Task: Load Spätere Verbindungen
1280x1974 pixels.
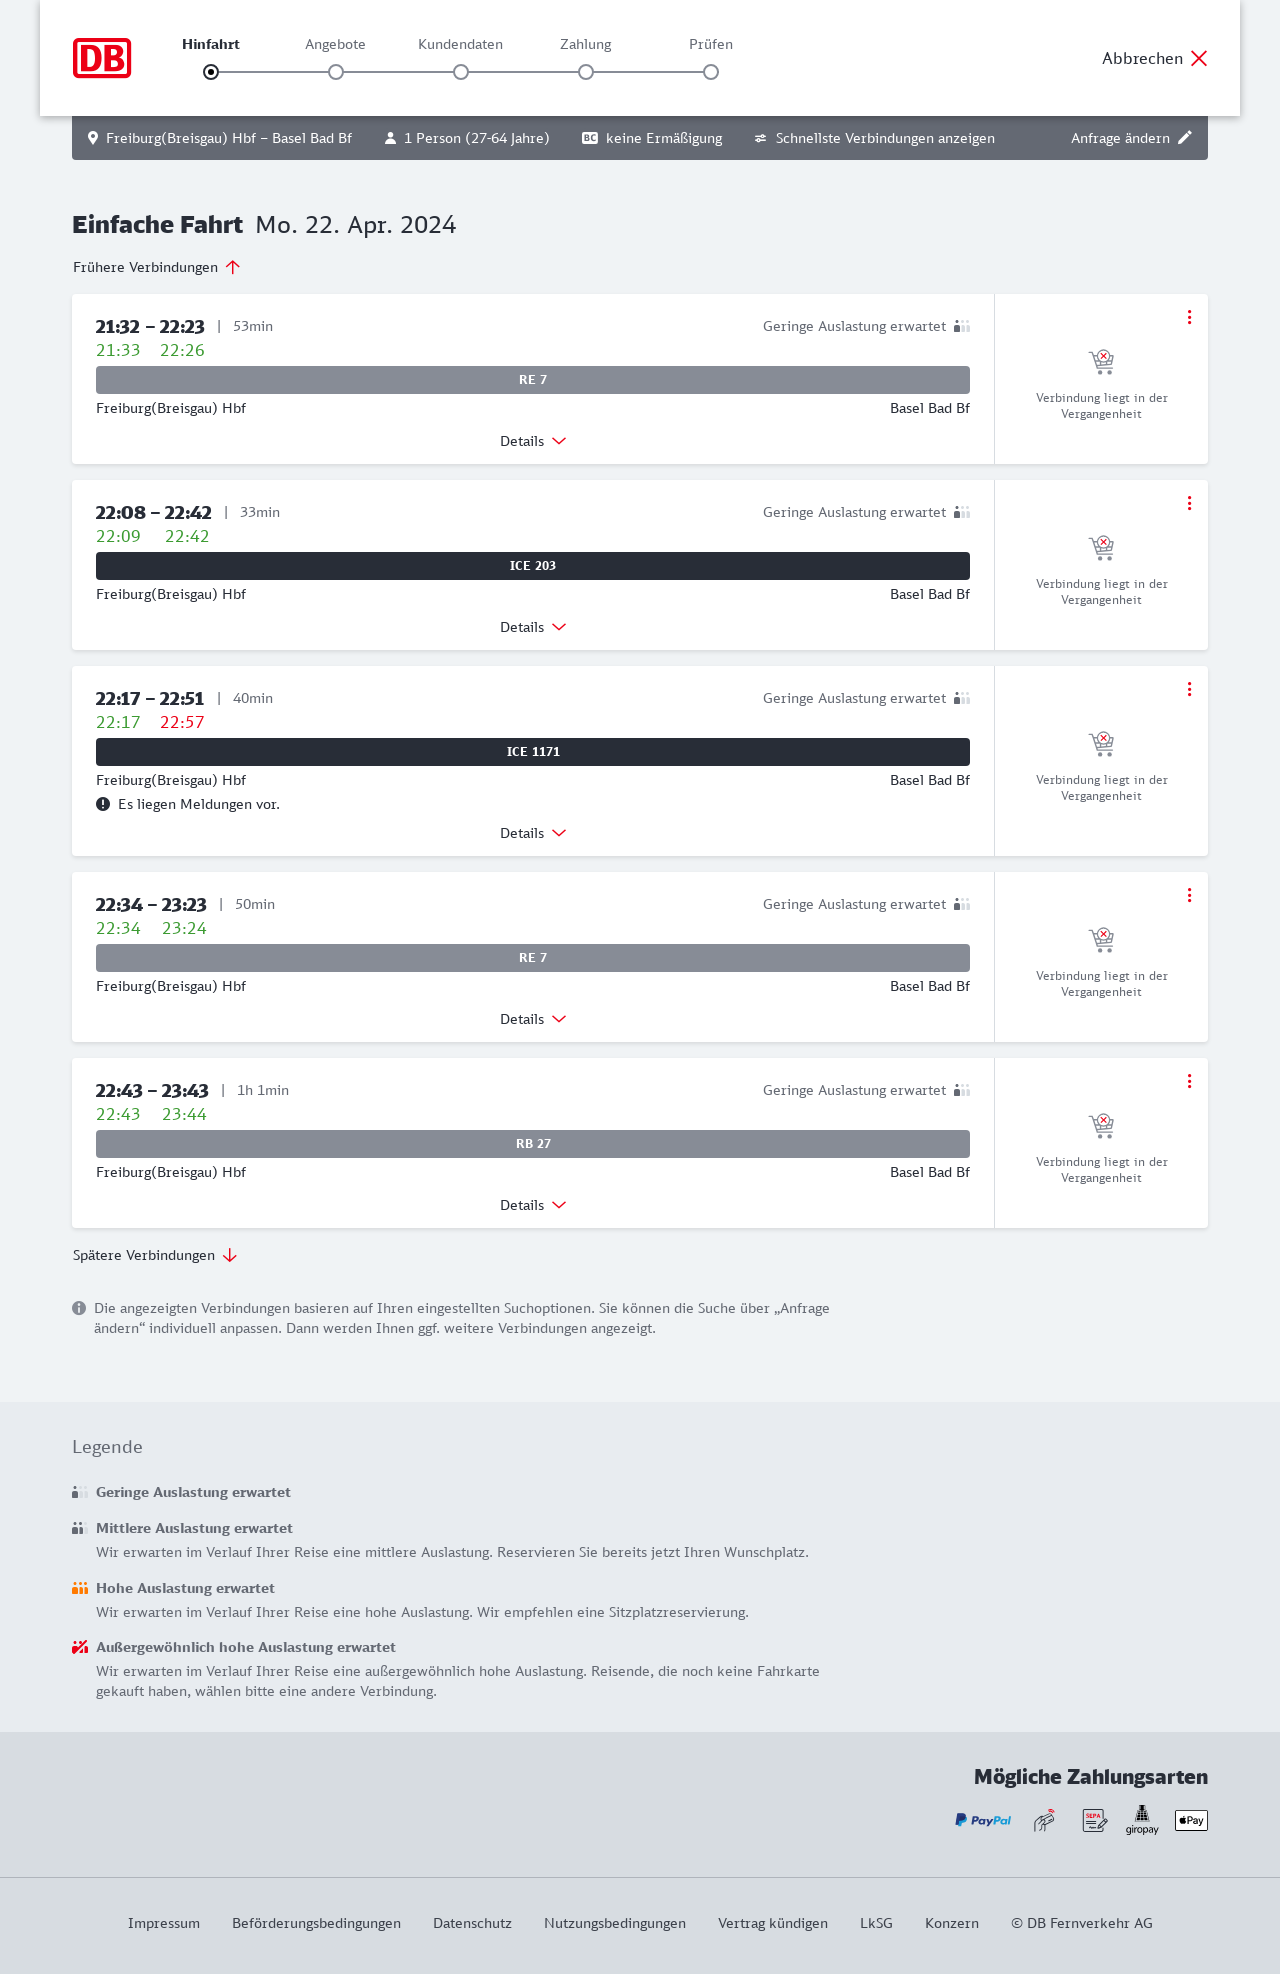Action: [155, 1255]
